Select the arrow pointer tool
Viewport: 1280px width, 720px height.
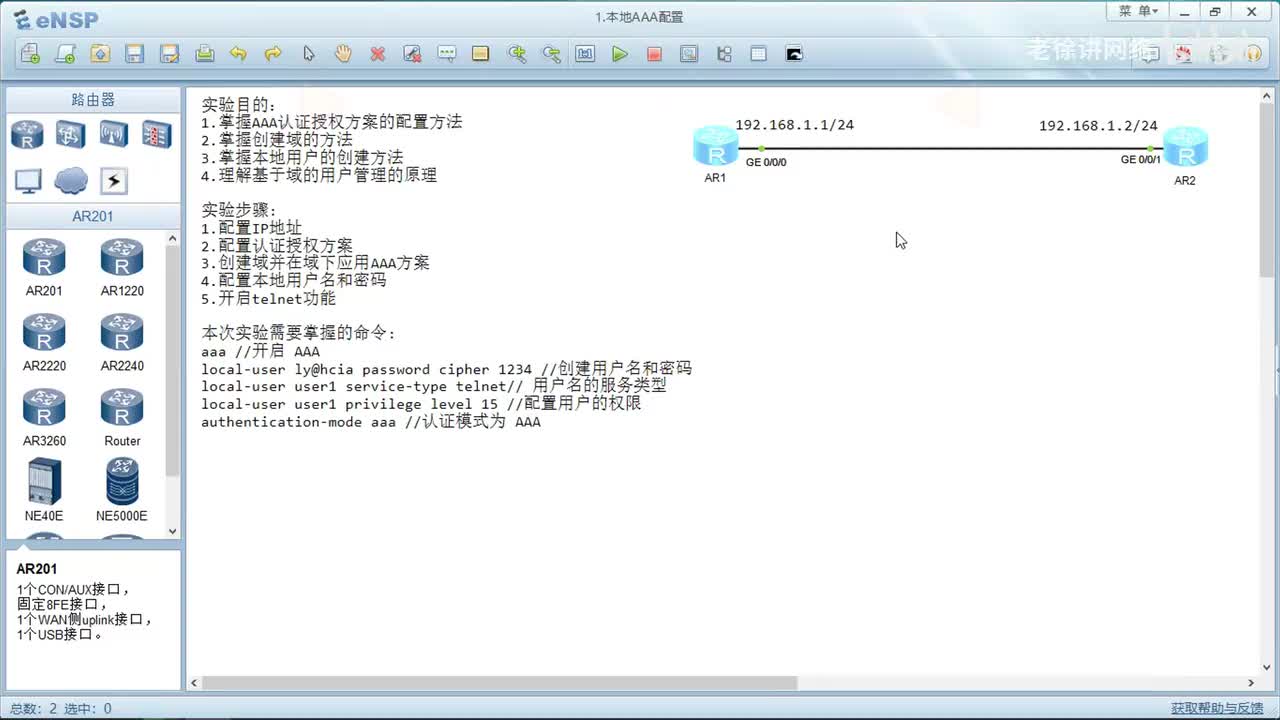pyautogui.click(x=308, y=54)
